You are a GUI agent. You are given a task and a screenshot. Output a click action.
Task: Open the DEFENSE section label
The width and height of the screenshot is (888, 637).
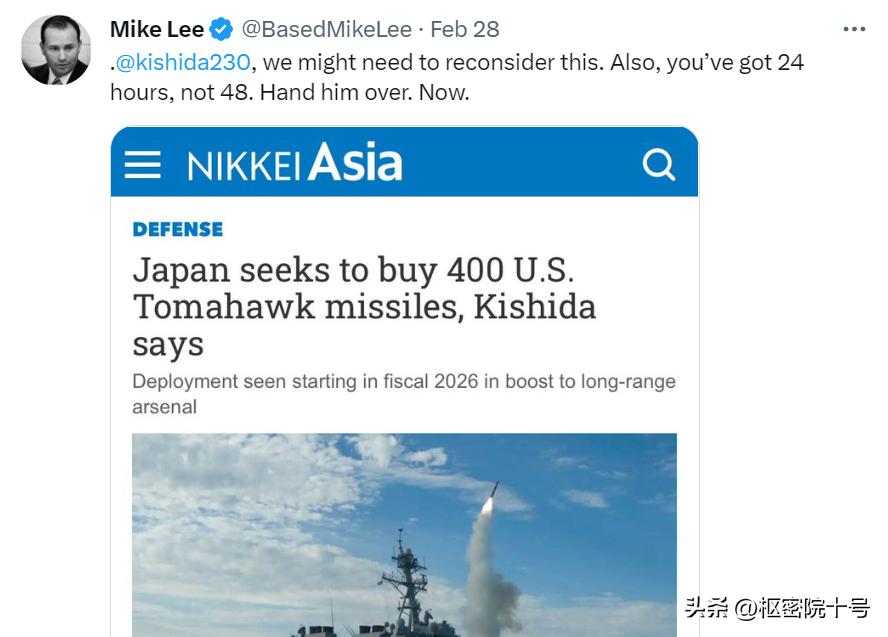pos(177,229)
